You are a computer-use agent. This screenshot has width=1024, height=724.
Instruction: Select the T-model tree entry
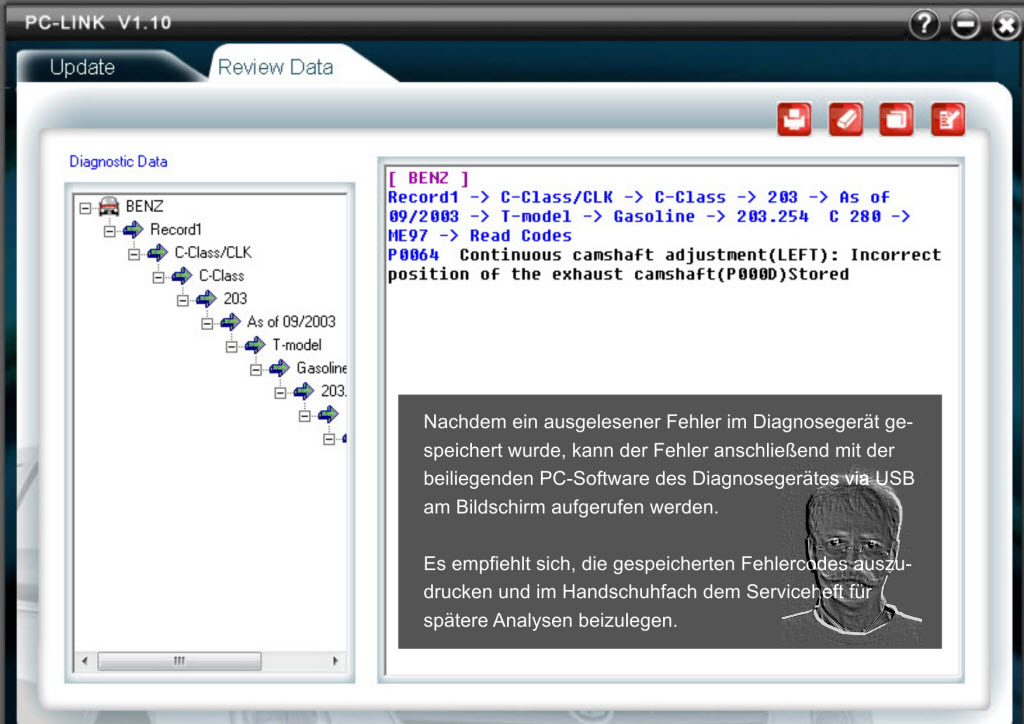point(297,345)
